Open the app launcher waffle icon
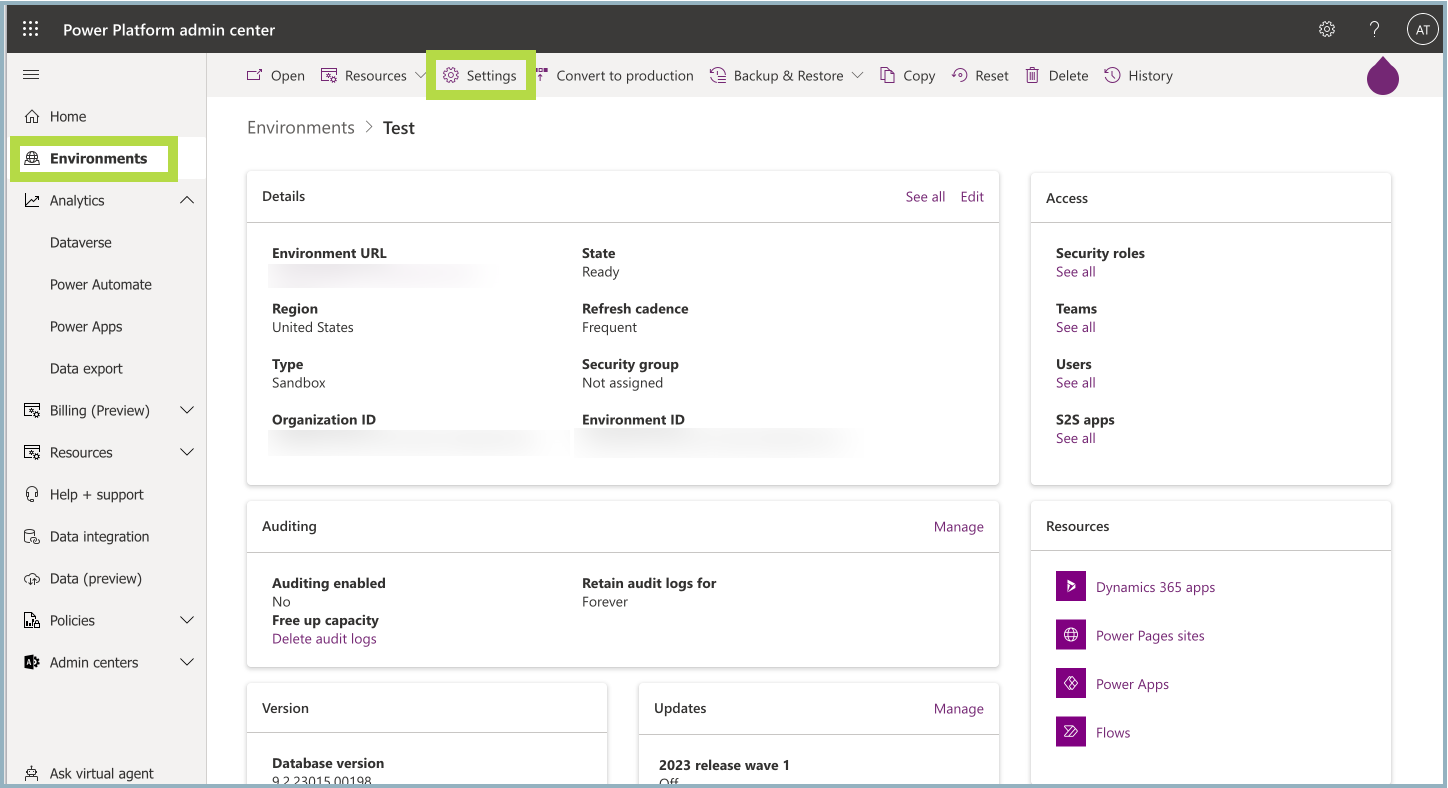 (31, 29)
